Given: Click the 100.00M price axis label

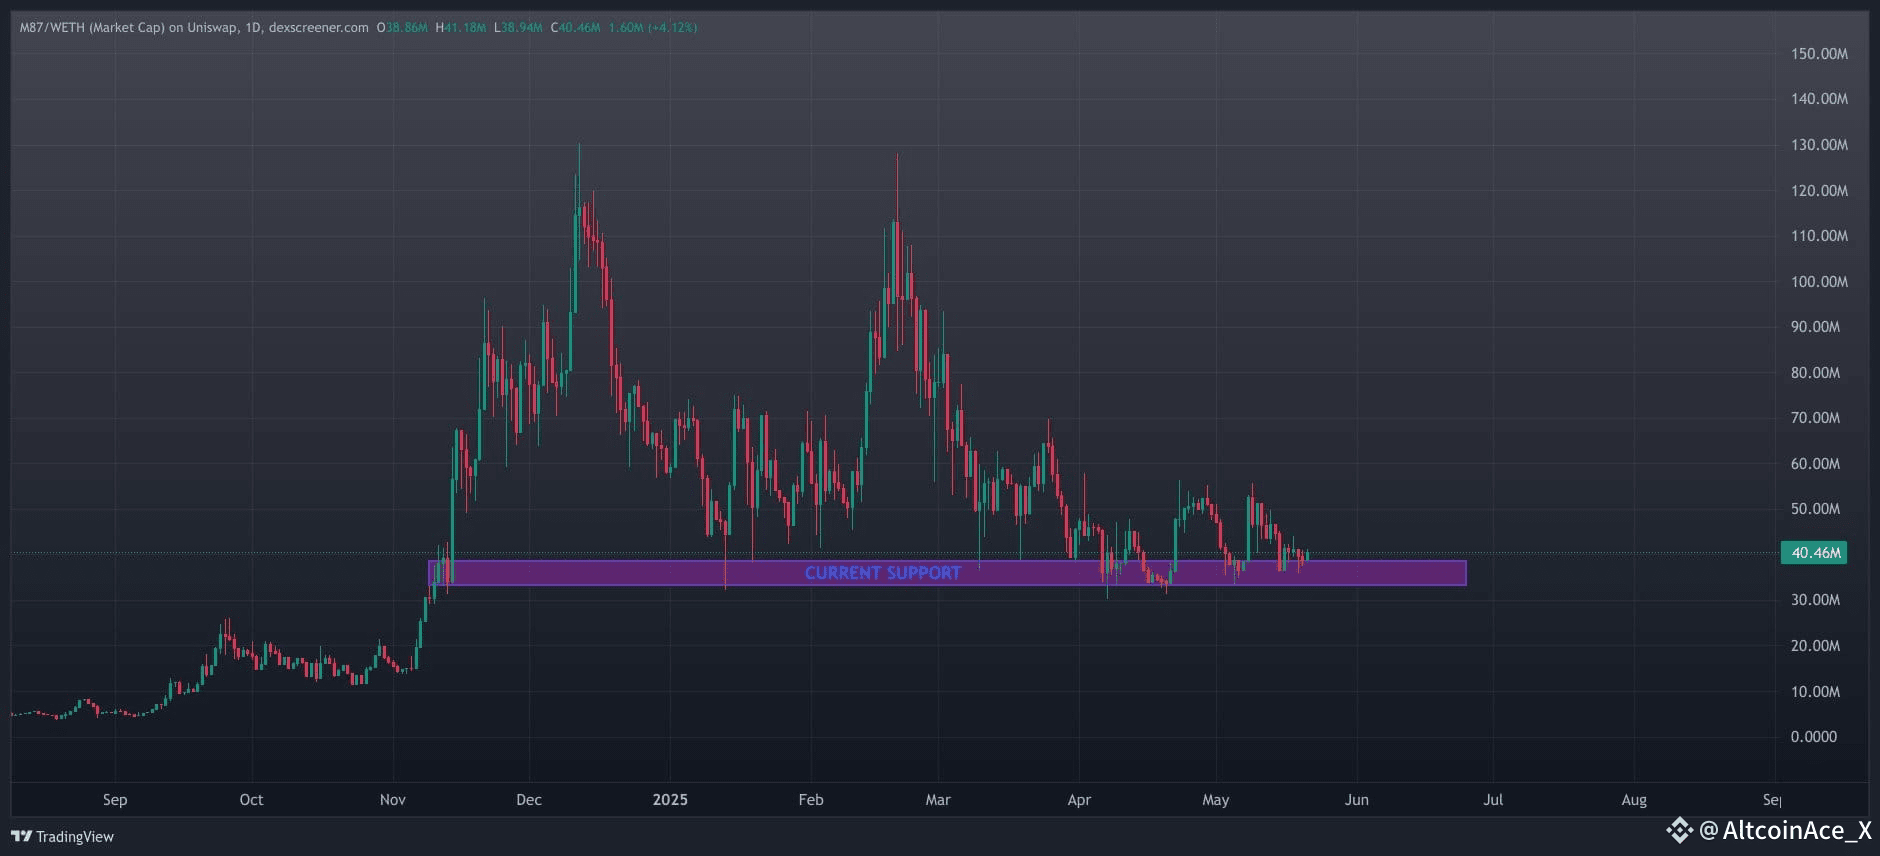Looking at the screenshot, I should pyautogui.click(x=1819, y=282).
